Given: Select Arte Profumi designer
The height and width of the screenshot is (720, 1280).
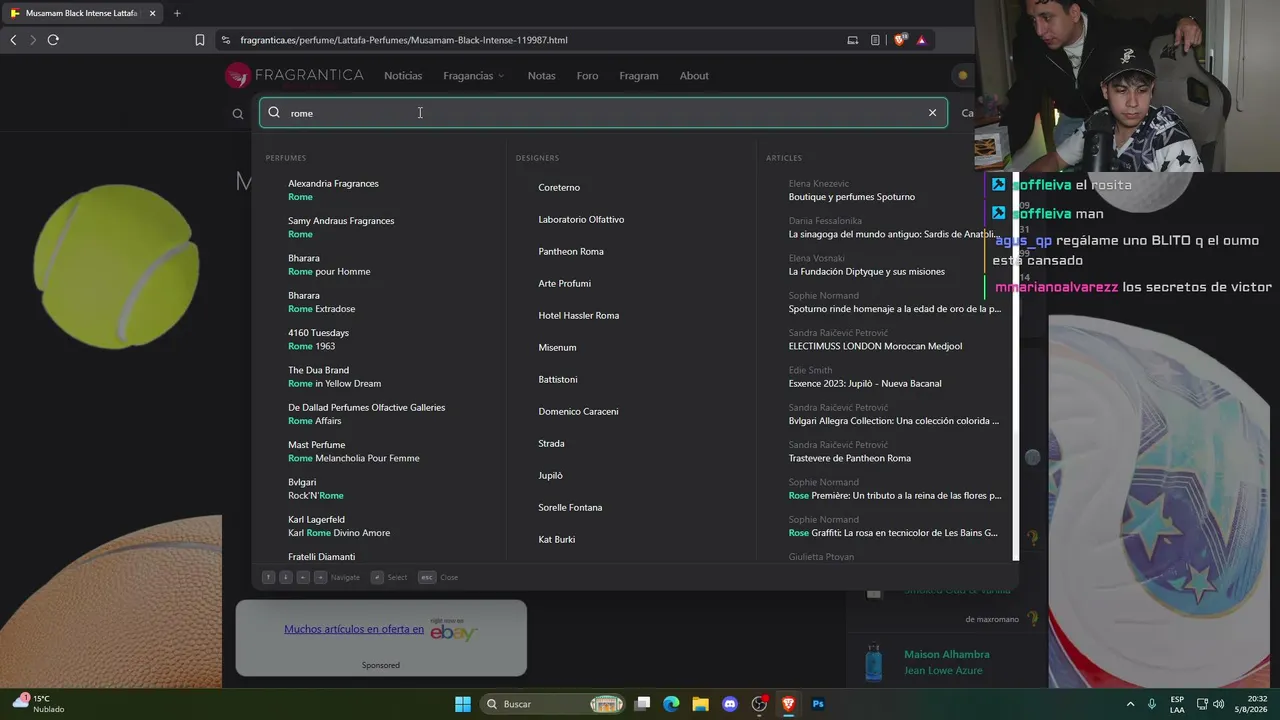Looking at the screenshot, I should 564,284.
